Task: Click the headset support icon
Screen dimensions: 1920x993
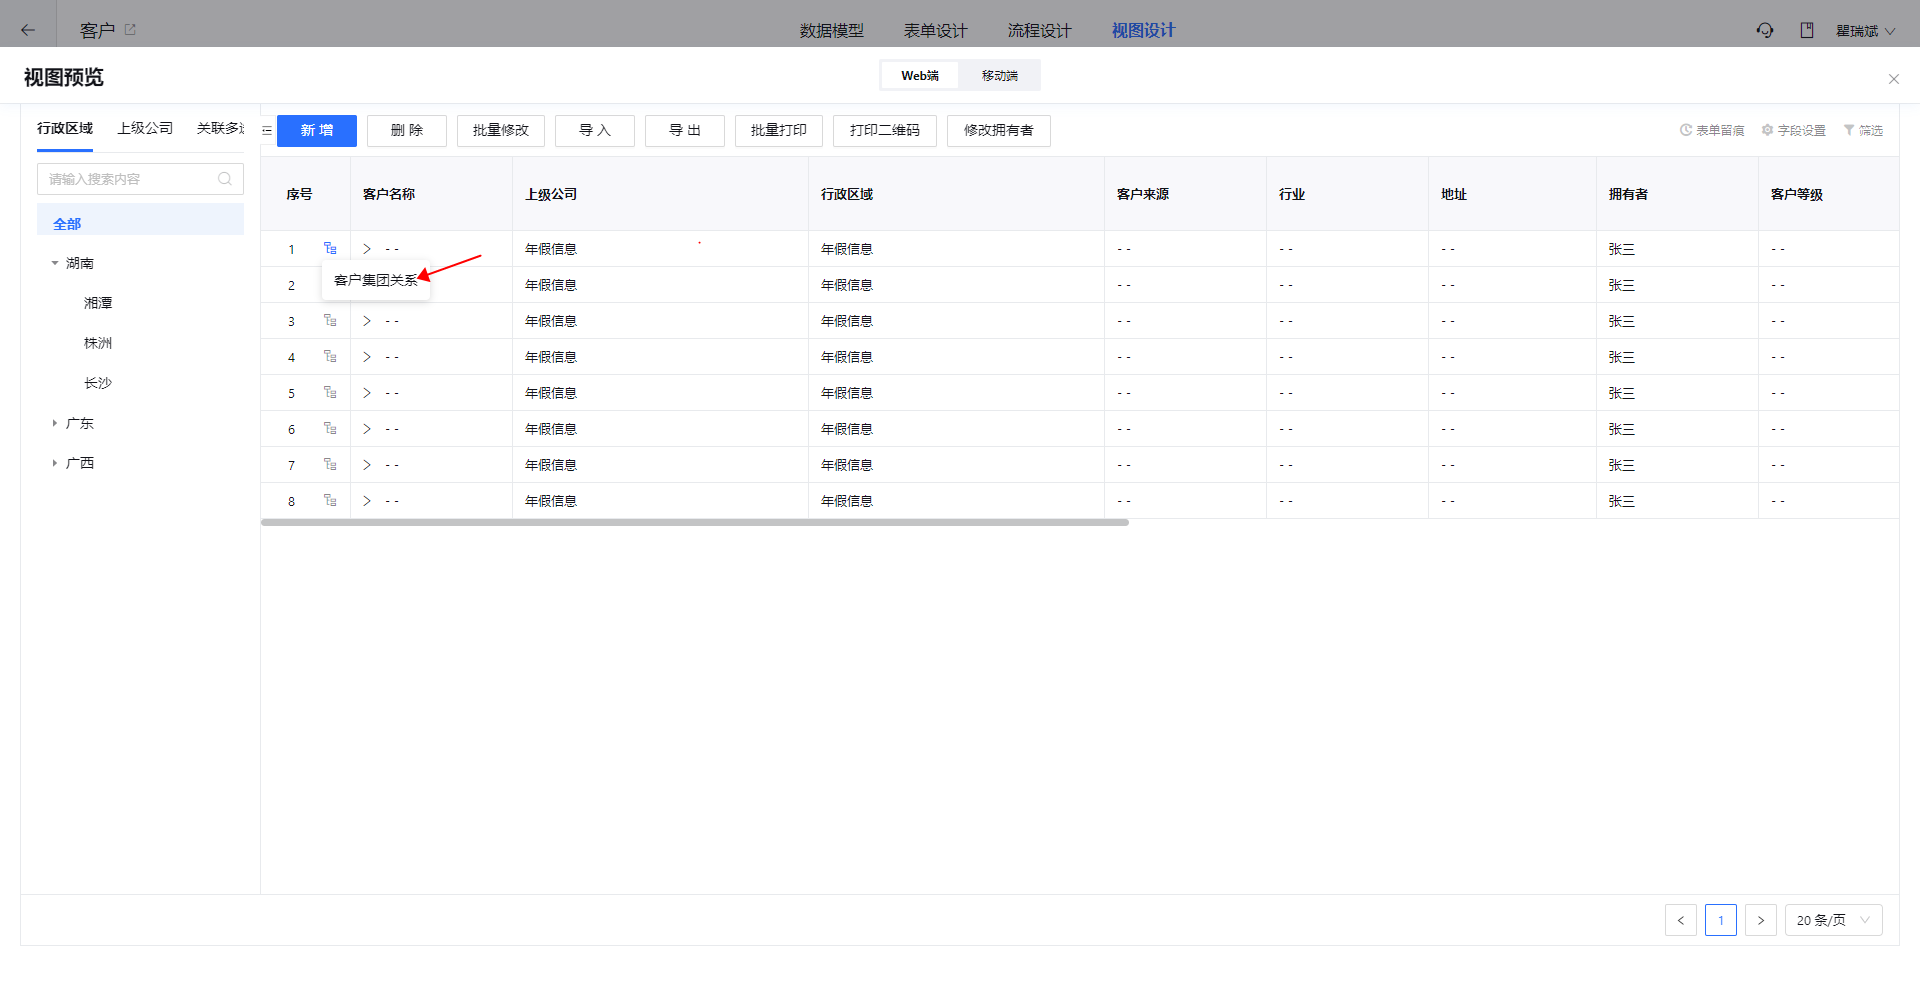Action: [1765, 30]
